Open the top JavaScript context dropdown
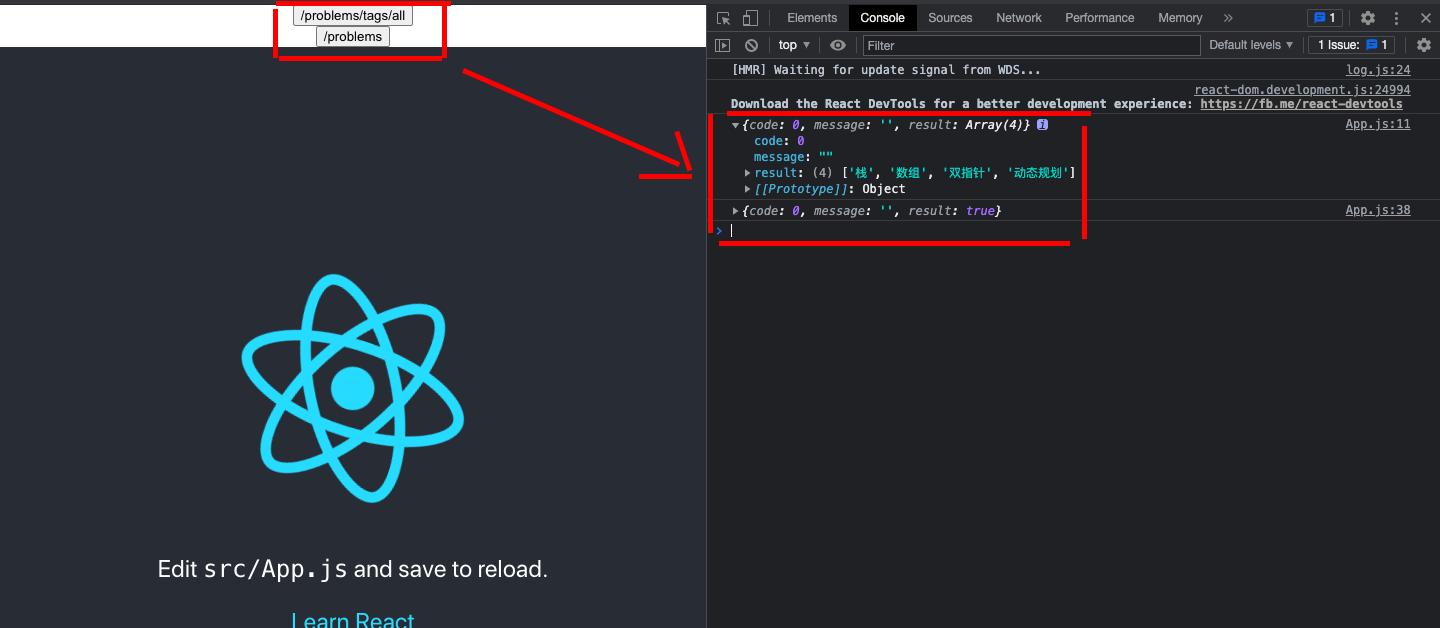Screen dimensions: 1440x628 coord(794,45)
